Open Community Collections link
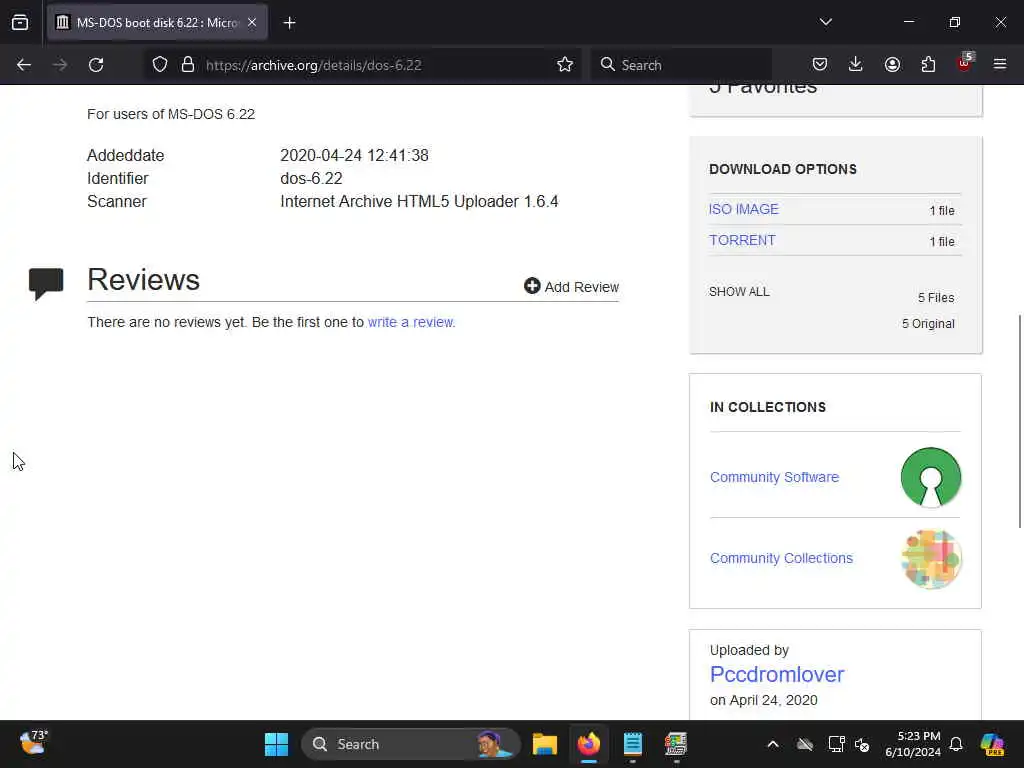 point(781,558)
